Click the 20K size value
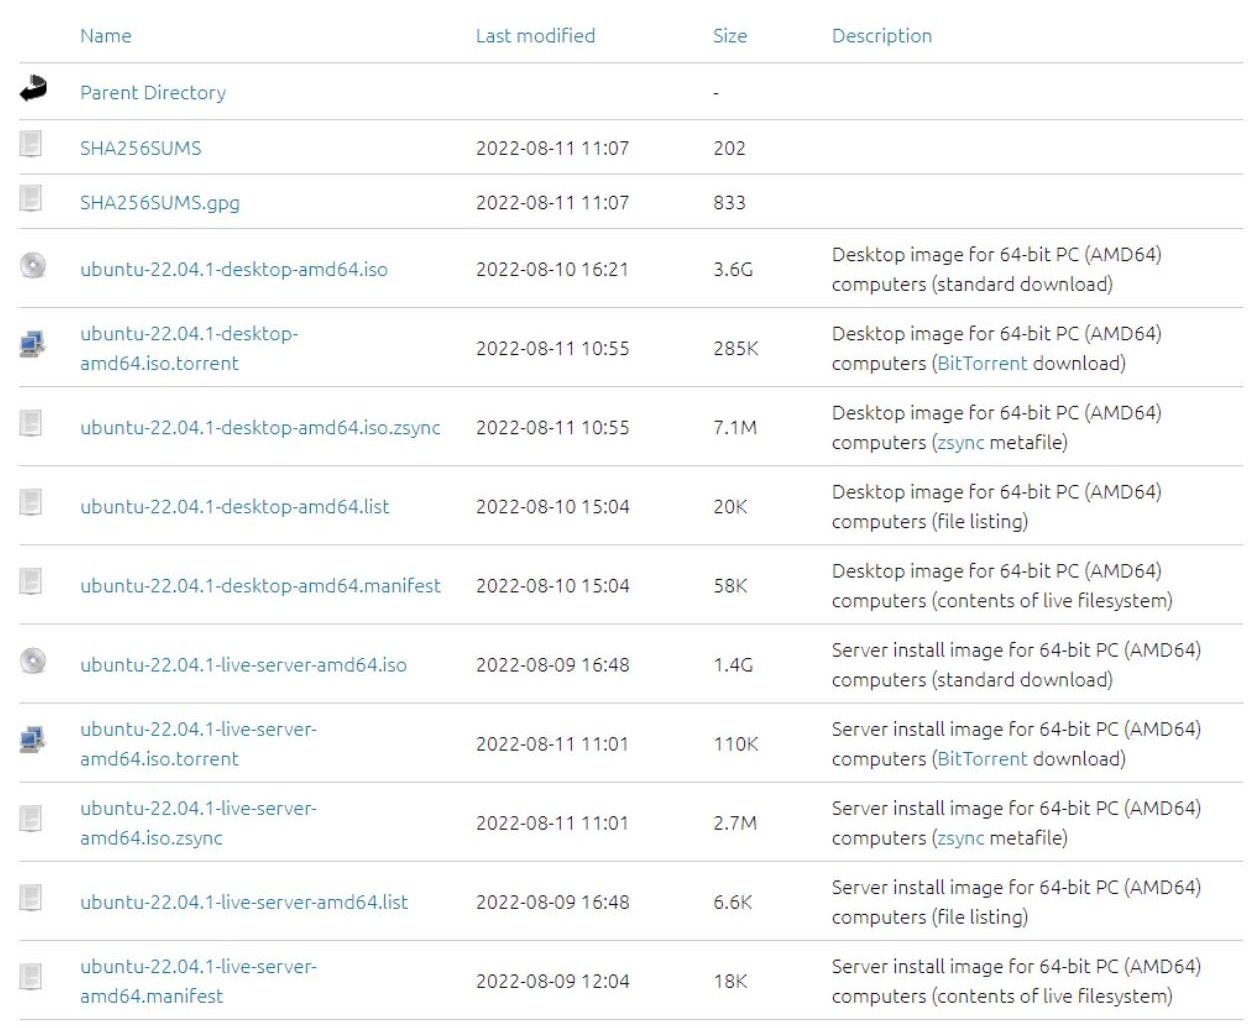The image size is (1255, 1028). click(730, 507)
